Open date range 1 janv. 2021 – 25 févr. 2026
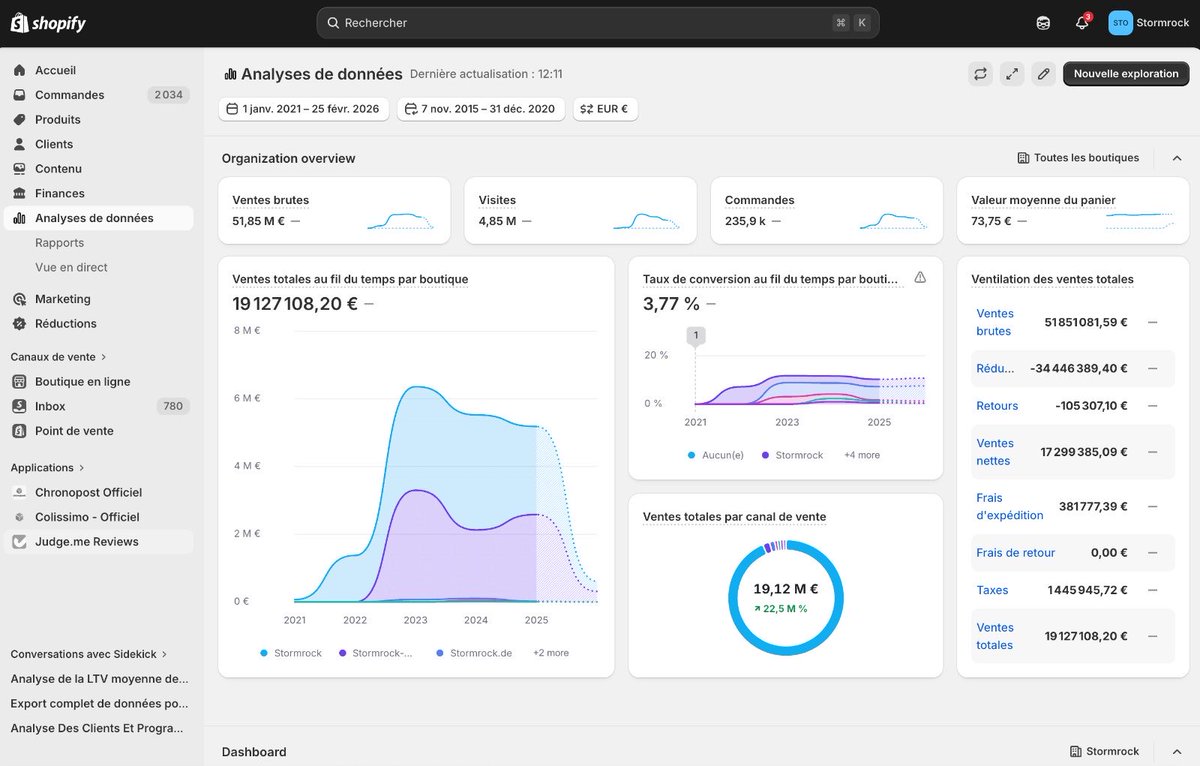1200x766 pixels. pos(304,109)
